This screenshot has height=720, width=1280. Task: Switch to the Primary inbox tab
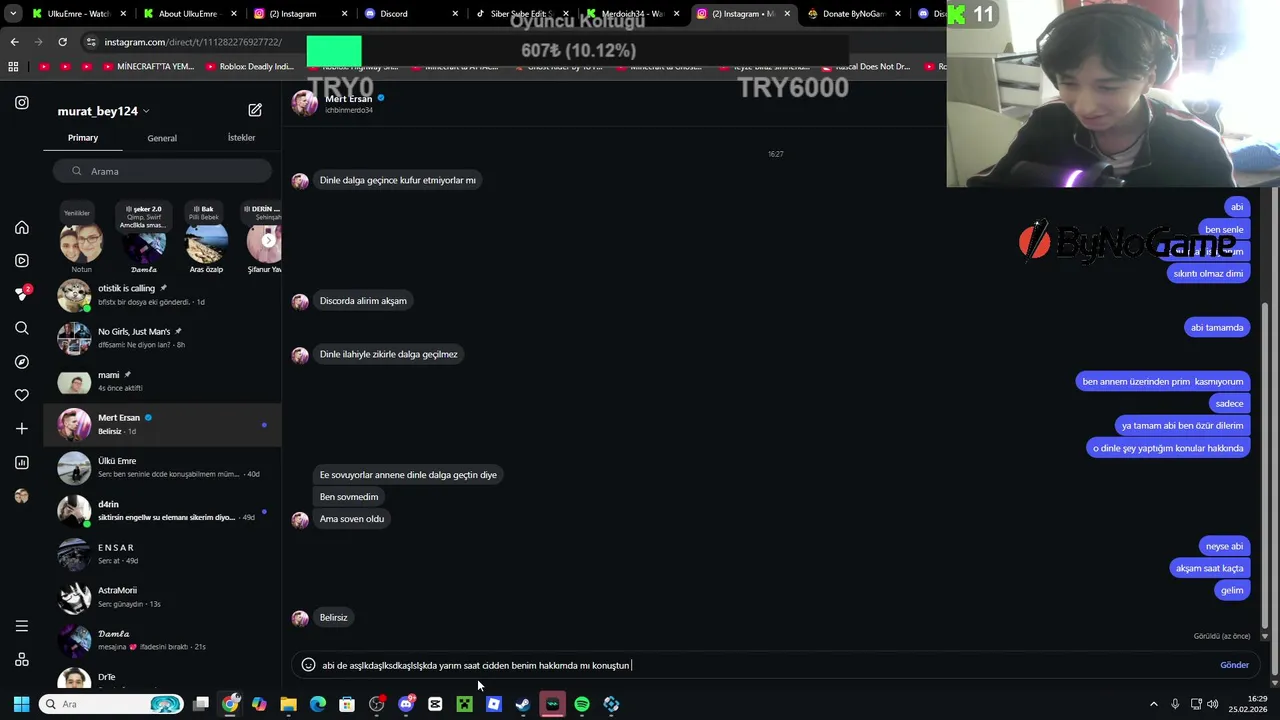[x=83, y=137]
